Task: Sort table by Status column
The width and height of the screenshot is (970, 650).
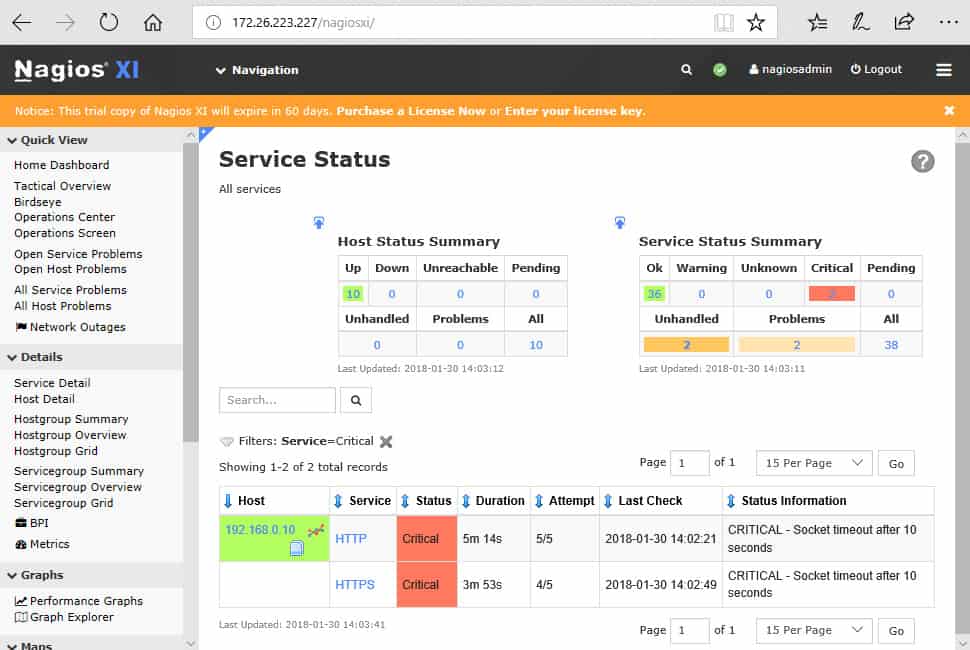Action: click(405, 501)
